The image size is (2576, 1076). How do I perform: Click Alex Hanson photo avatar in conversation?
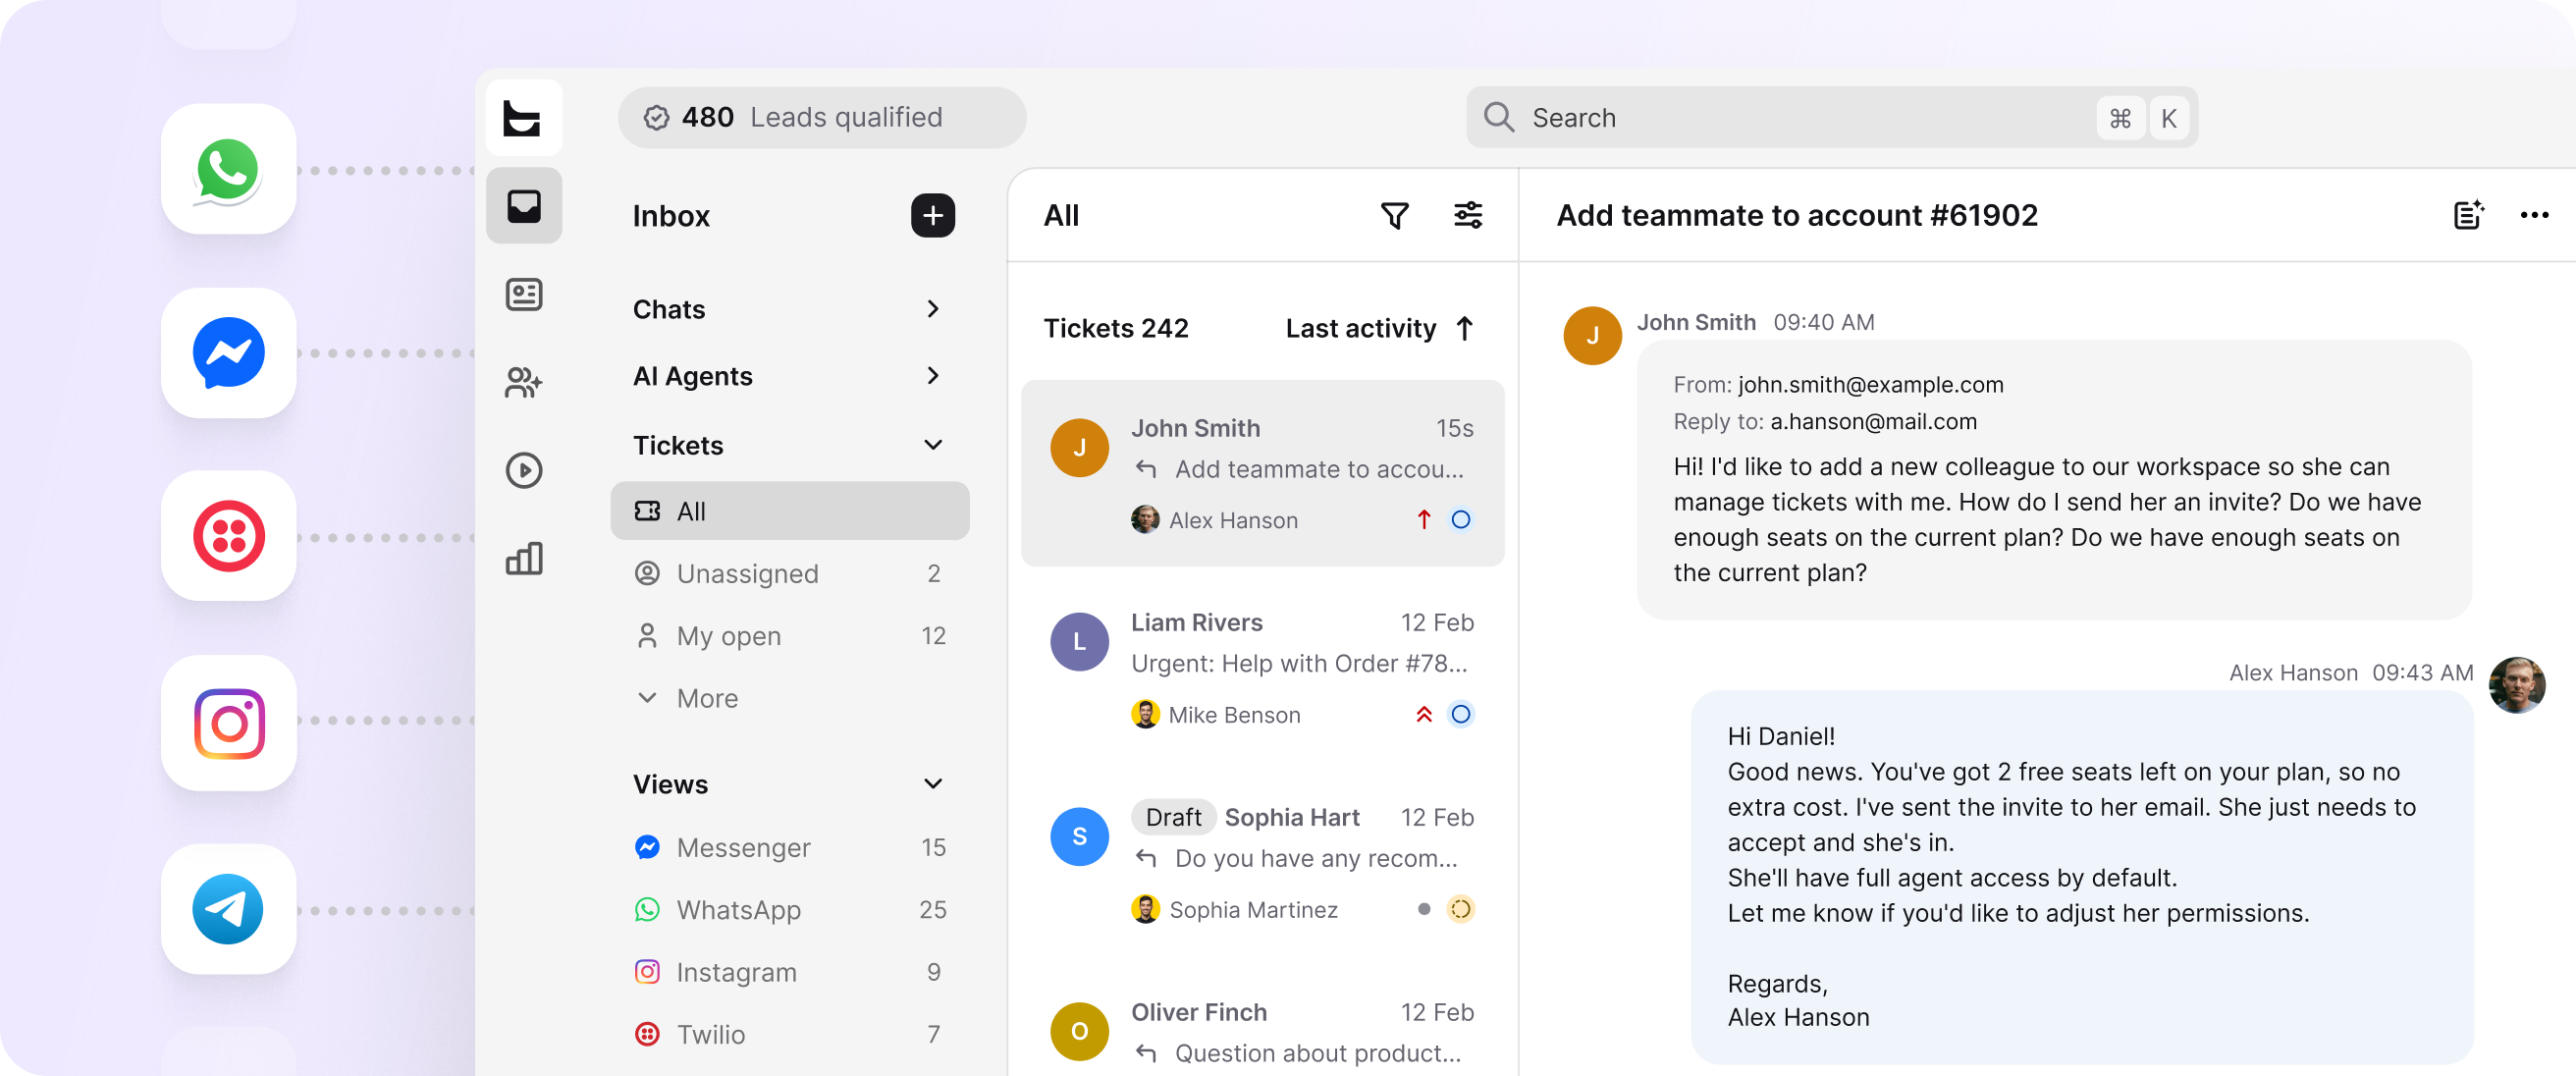click(x=2516, y=685)
